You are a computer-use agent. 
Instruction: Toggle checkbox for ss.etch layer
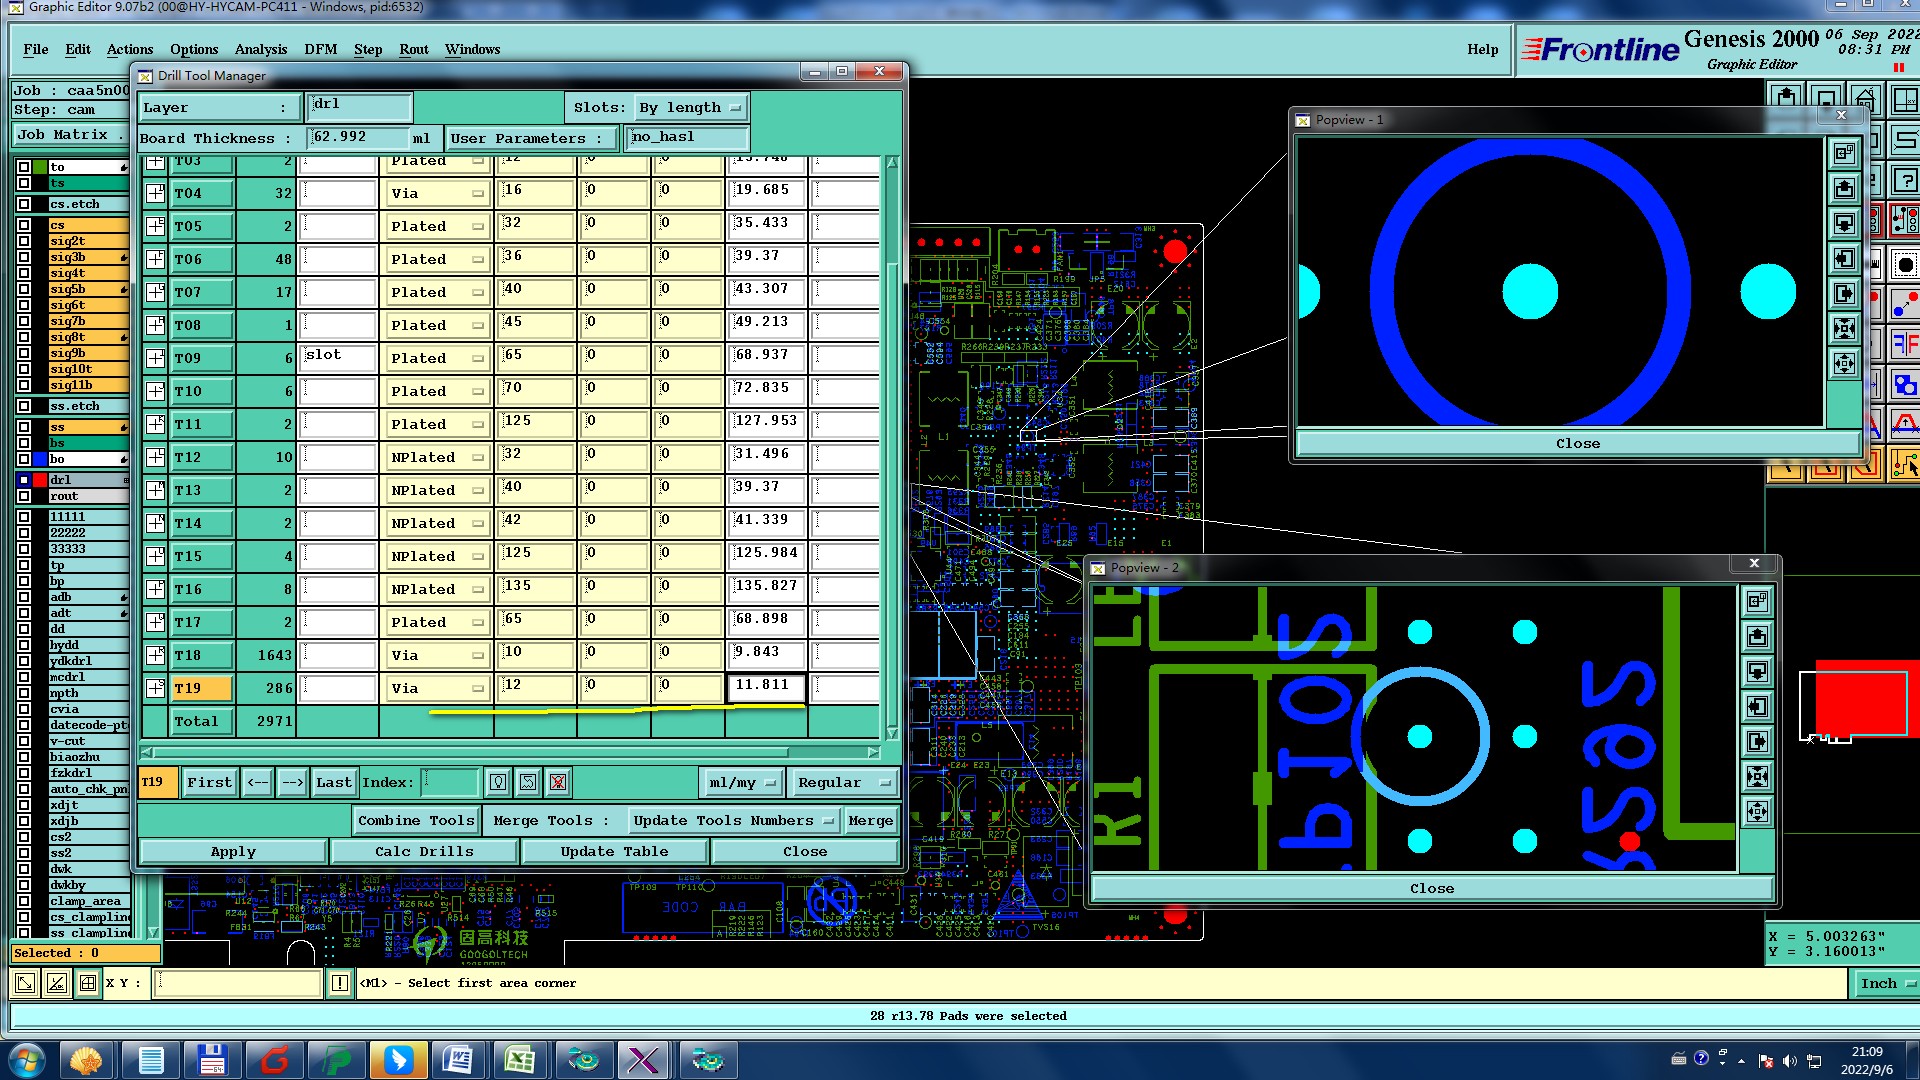click(x=24, y=406)
